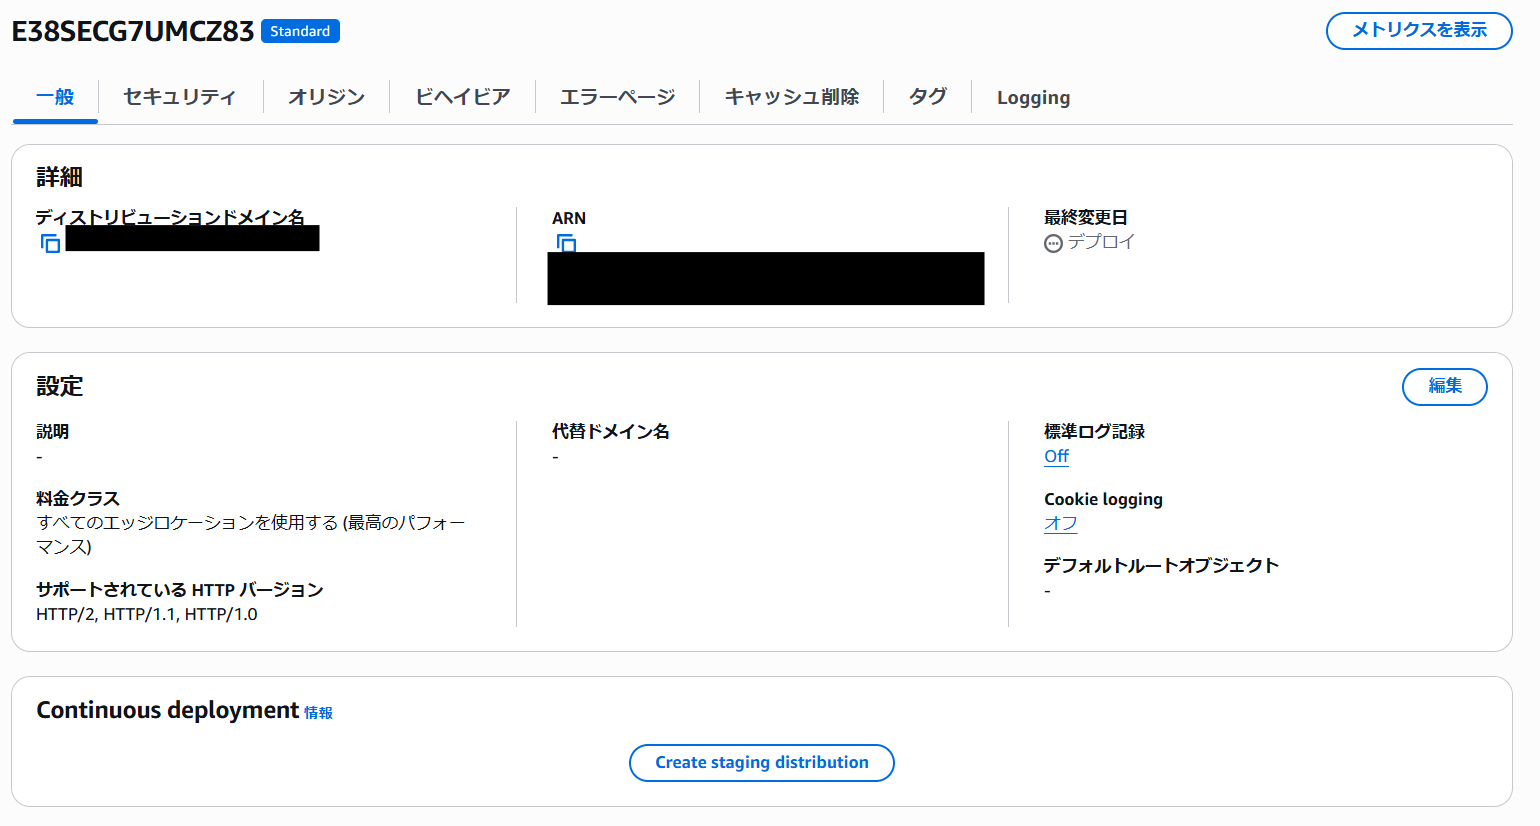This screenshot has width=1540, height=826.
Task: Click the 設定 section heading
Action: [59, 386]
